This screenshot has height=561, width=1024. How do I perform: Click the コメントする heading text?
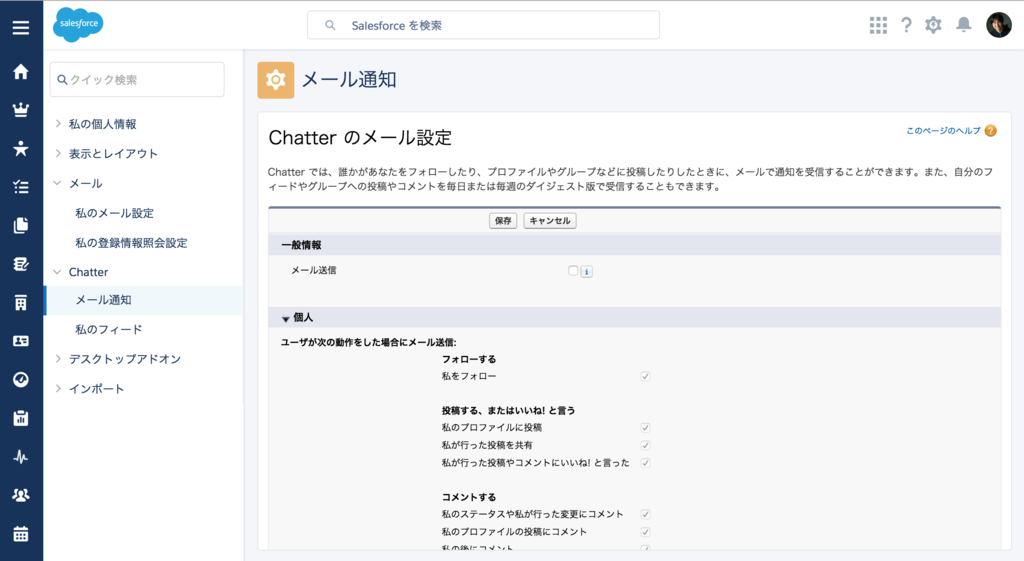pyautogui.click(x=469, y=497)
